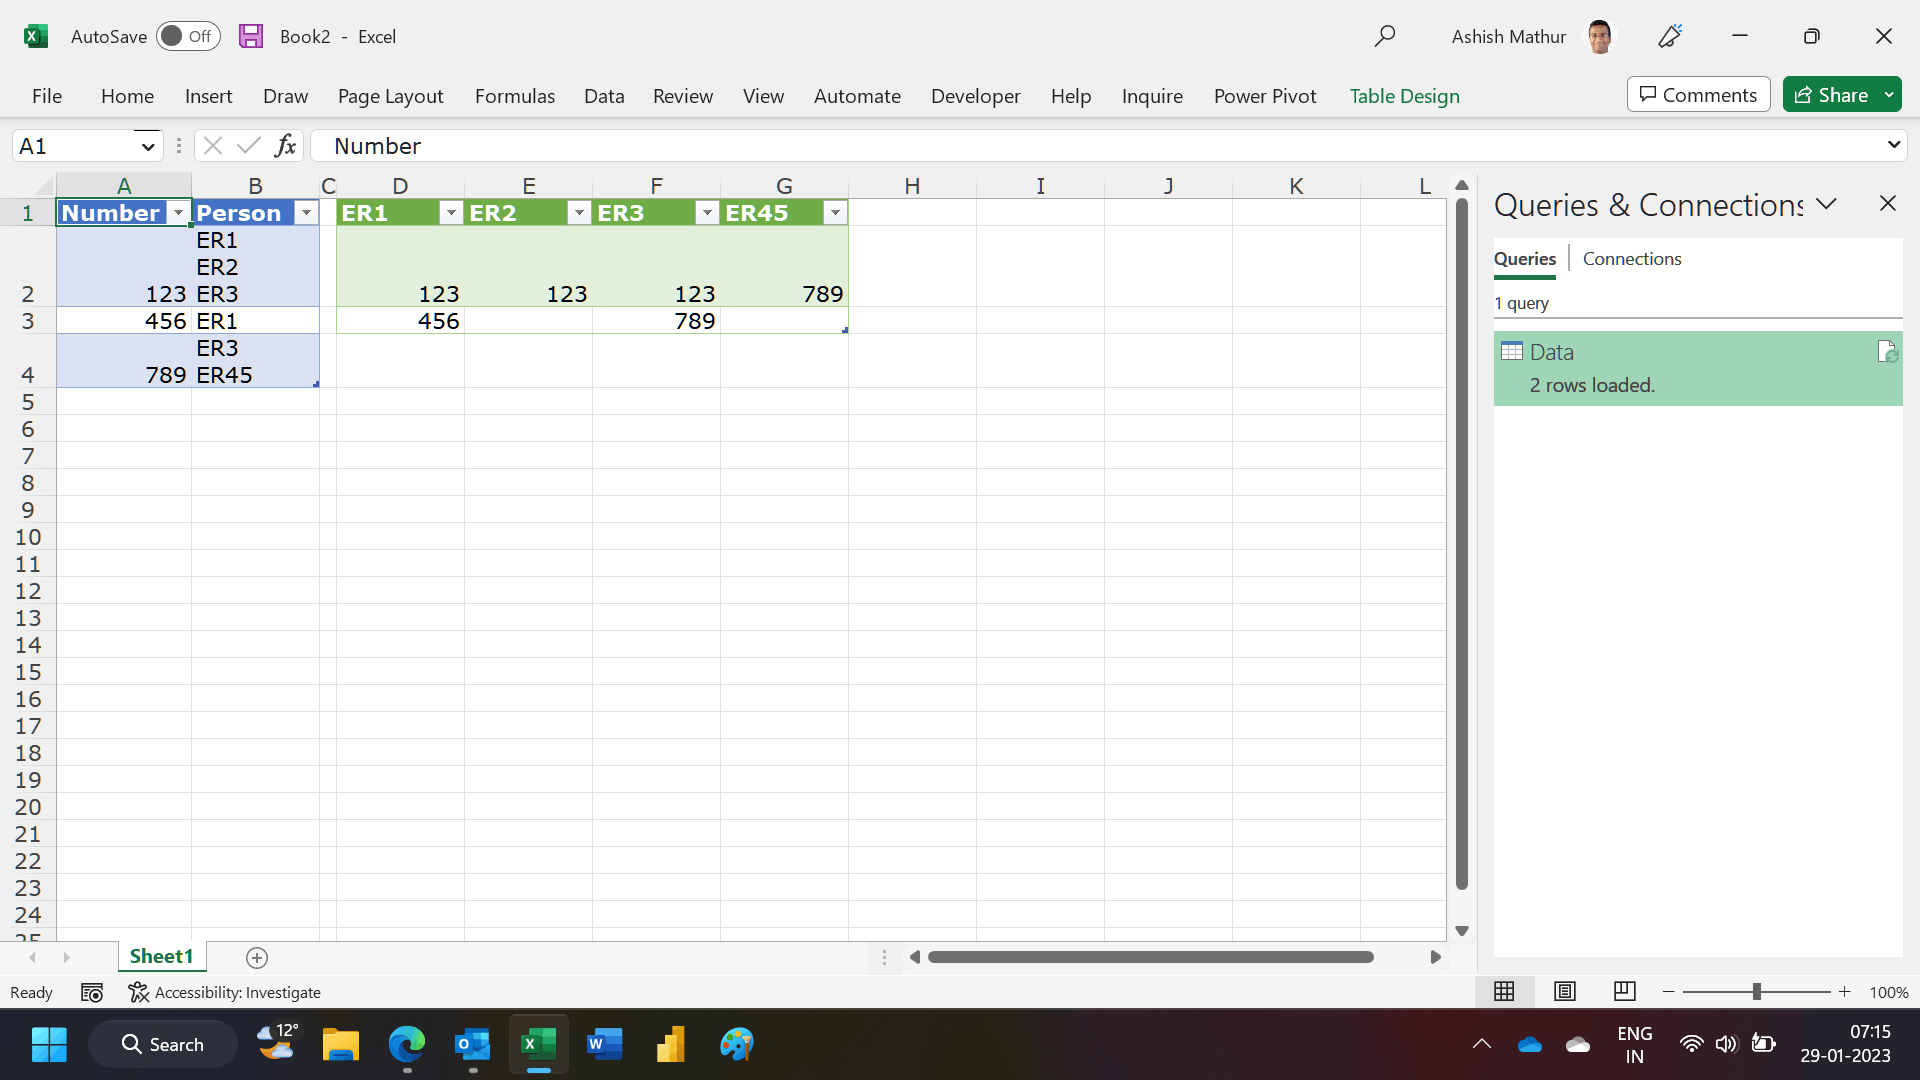The height and width of the screenshot is (1080, 1920).
Task: Click the Share button
Action: pos(1831,95)
